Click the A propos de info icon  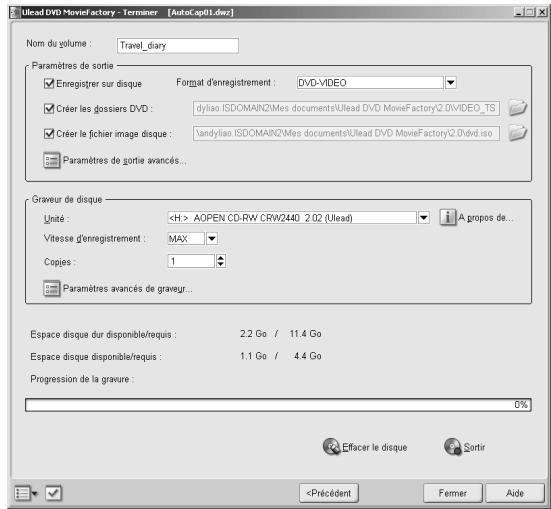(448, 218)
